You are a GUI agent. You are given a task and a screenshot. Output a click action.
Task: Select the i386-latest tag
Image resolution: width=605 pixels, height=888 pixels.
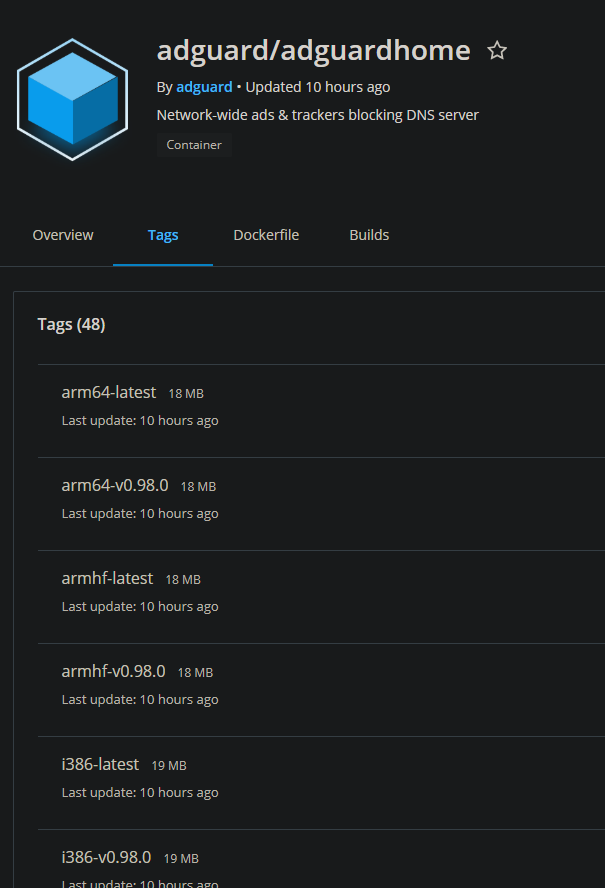tap(101, 764)
